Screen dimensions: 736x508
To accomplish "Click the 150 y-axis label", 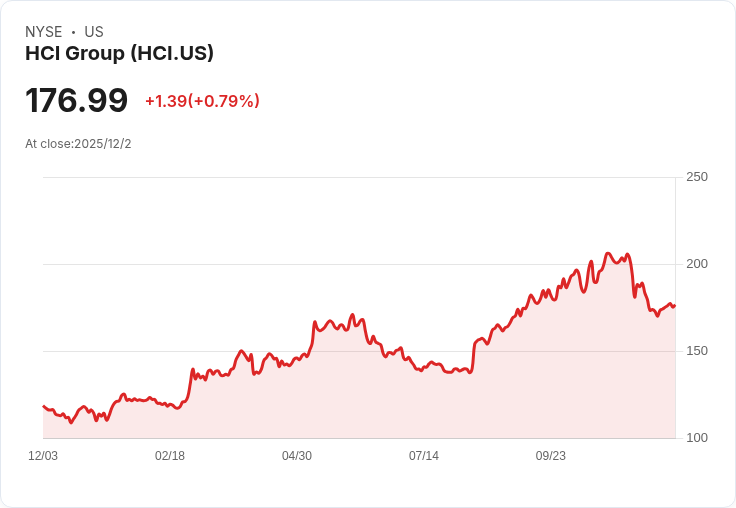I will click(x=696, y=351).
